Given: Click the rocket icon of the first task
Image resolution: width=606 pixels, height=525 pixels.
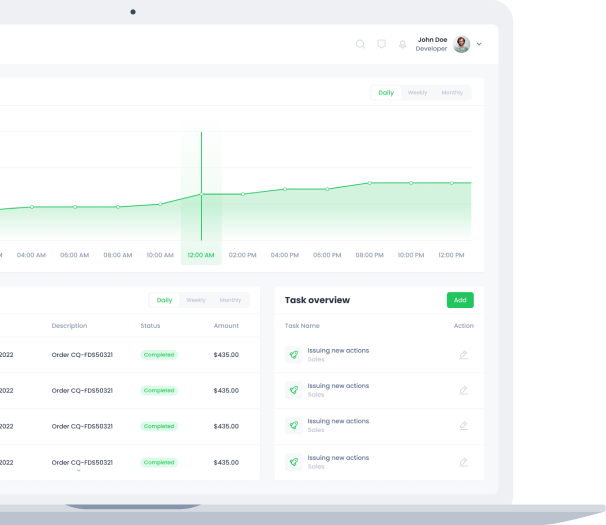Looking at the screenshot, I should [293, 355].
